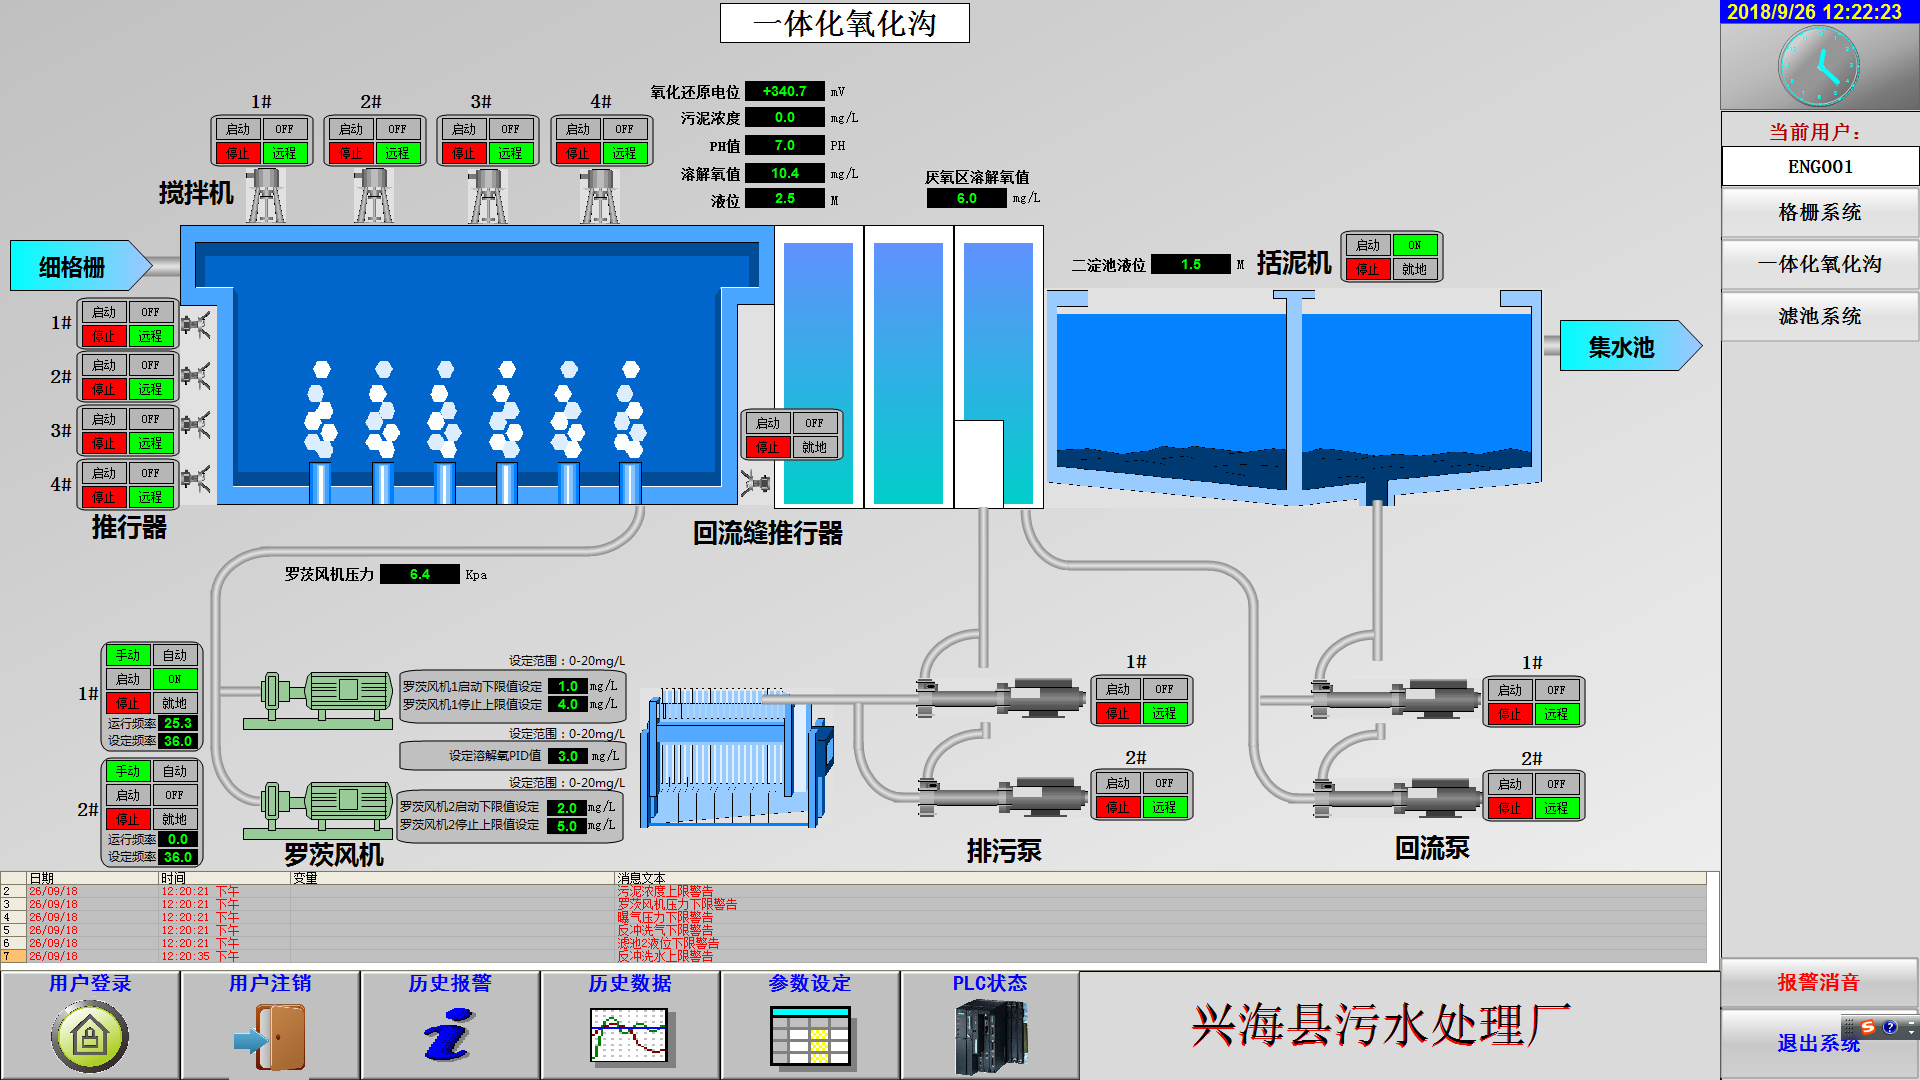Open the 参数设定 table icon
Screen dimensions: 1920x1080
810,1037
